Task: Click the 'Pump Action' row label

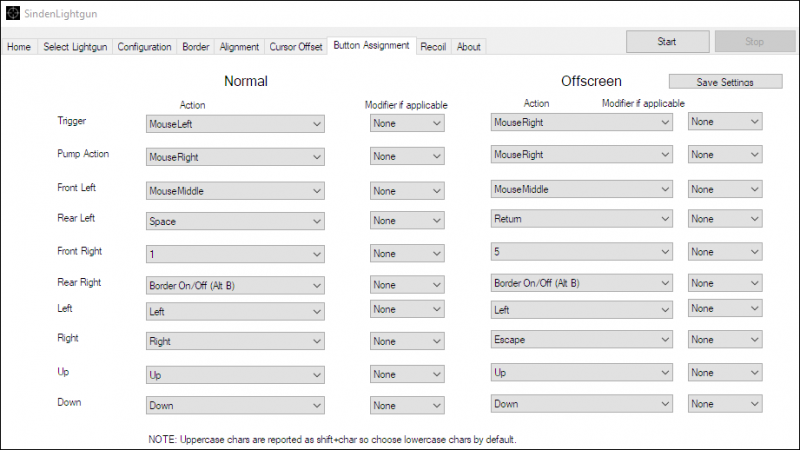Action: pyautogui.click(x=83, y=154)
